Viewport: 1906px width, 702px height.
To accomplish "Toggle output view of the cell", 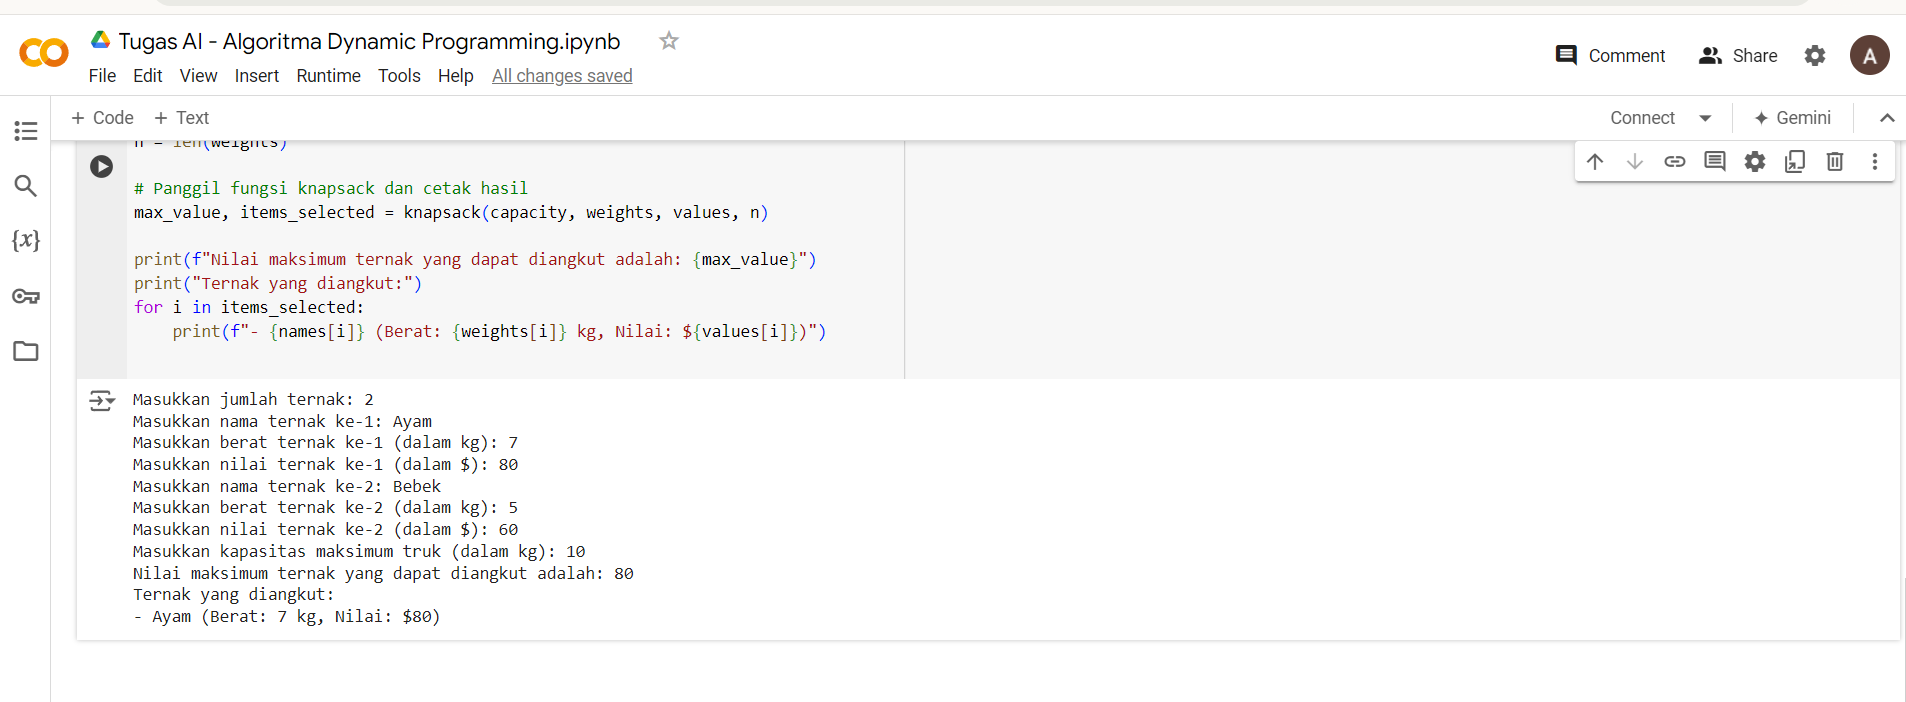I will click(x=101, y=401).
